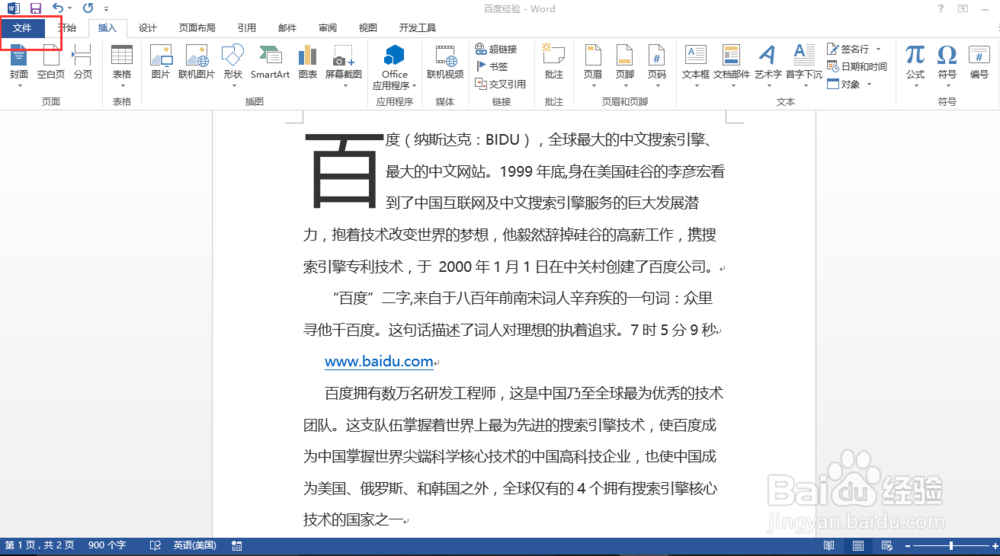Insert a page break with 分页
Image resolution: width=1000 pixels, height=556 pixels.
(83, 64)
